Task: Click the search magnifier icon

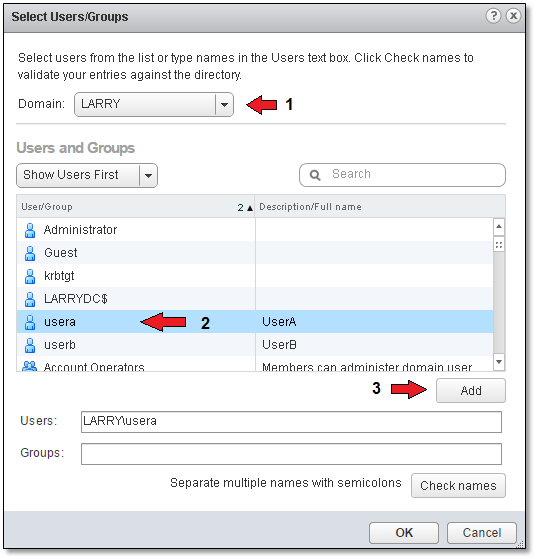Action: 315,175
